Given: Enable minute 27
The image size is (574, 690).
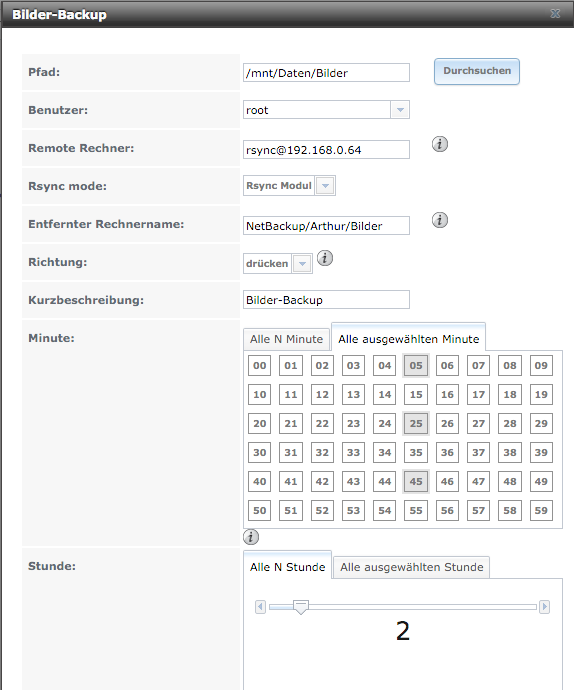Looking at the screenshot, I should [x=478, y=423].
